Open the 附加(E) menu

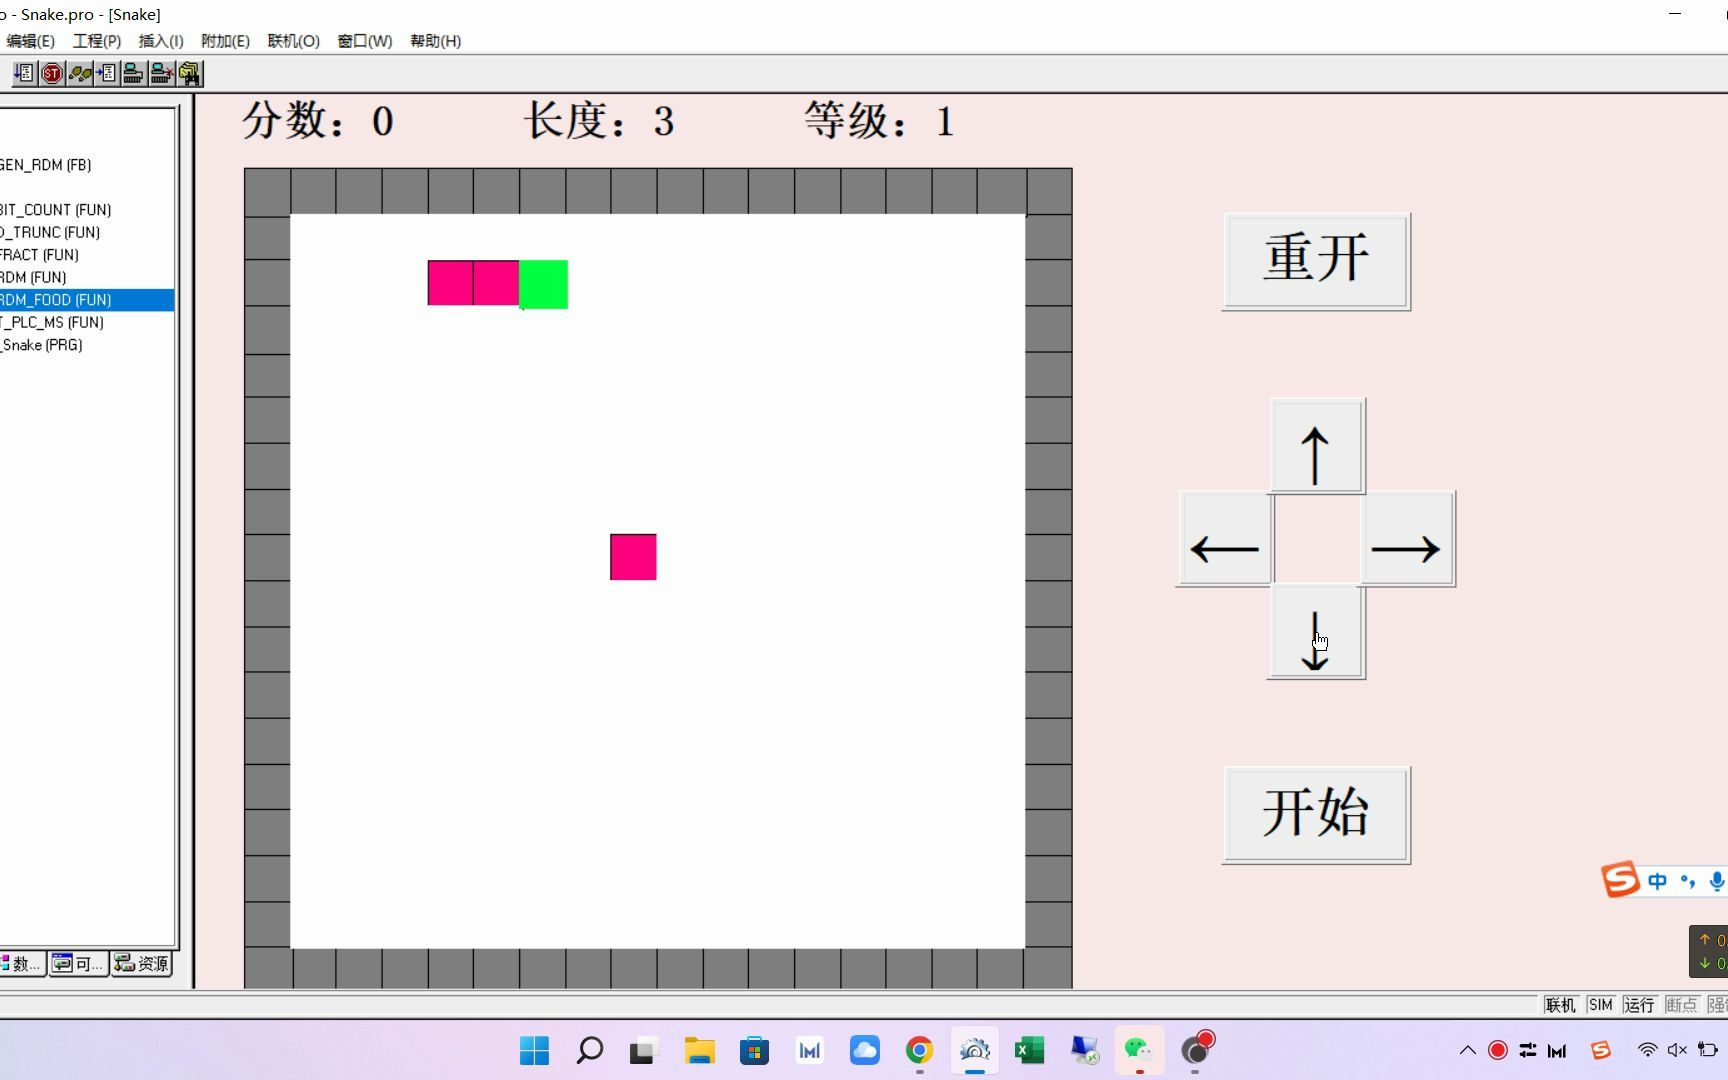click(225, 41)
